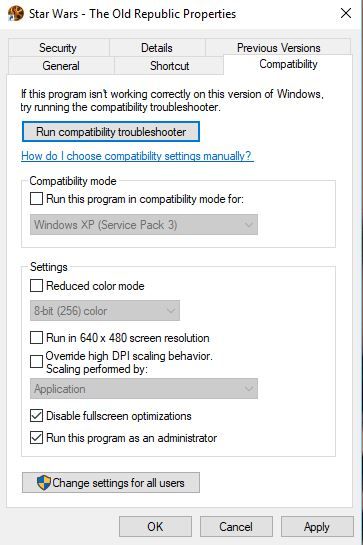
Task: Open the Windows XP (Service Pack 3) dropdown
Action: 144,225
